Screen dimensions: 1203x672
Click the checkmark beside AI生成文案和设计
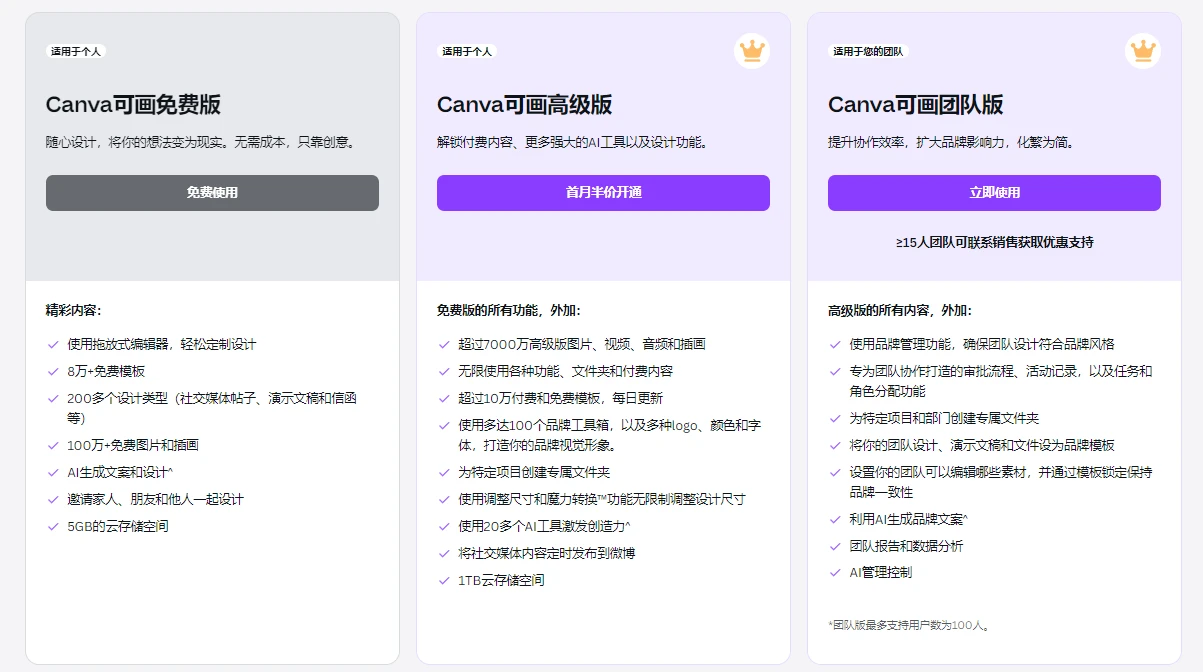[x=53, y=472]
